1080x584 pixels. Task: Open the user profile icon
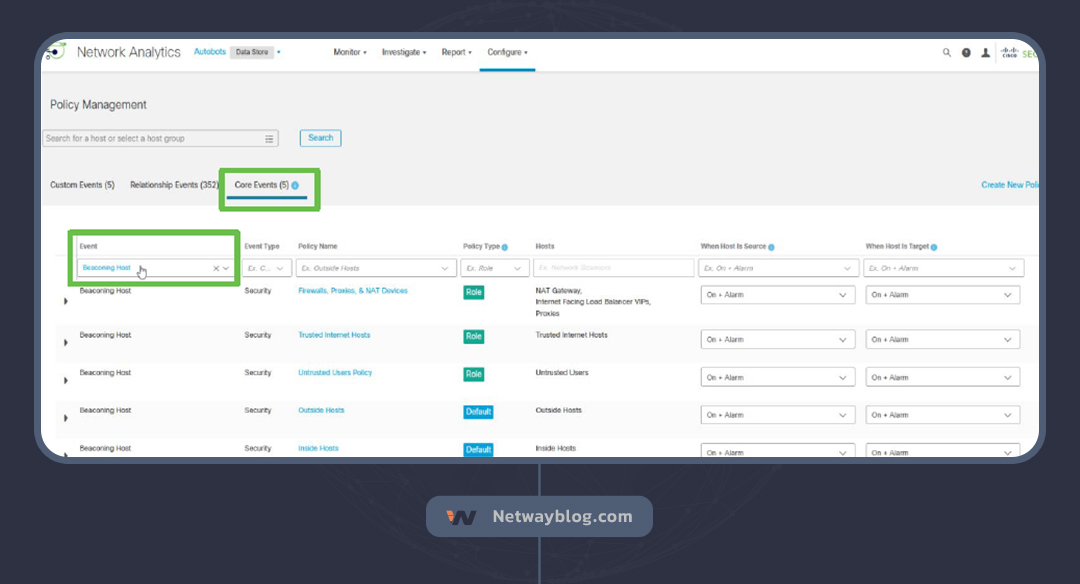coord(985,53)
